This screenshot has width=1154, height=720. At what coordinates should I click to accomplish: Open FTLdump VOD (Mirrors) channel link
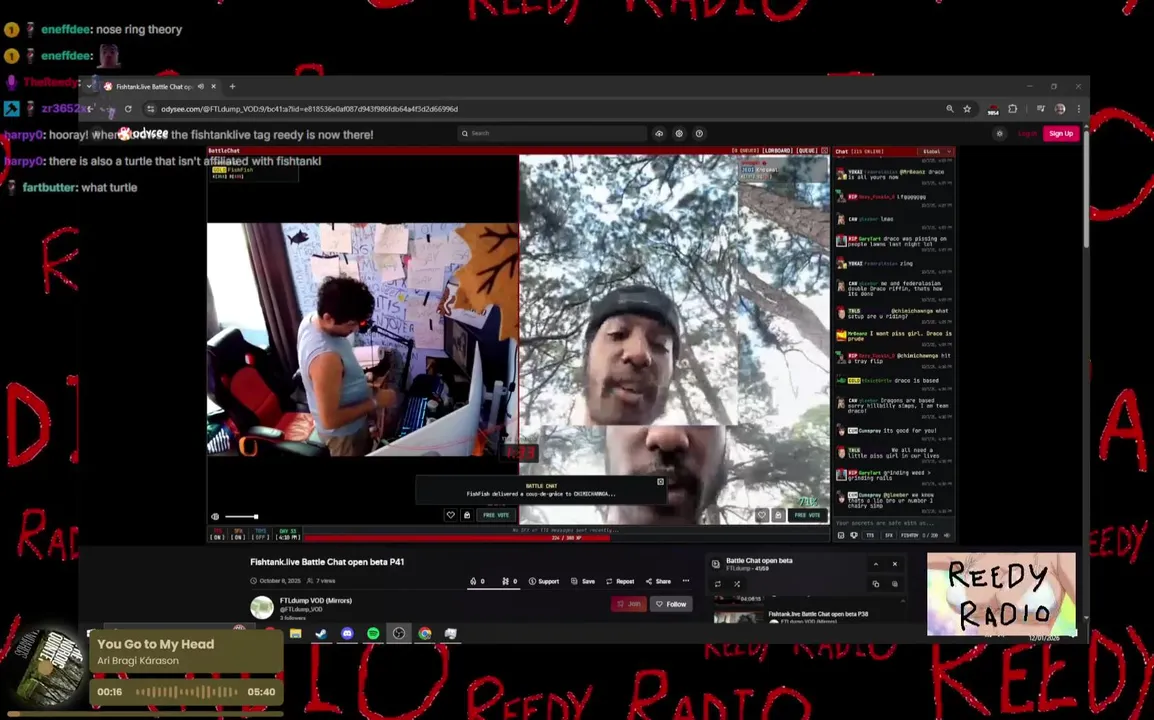[x=316, y=601]
